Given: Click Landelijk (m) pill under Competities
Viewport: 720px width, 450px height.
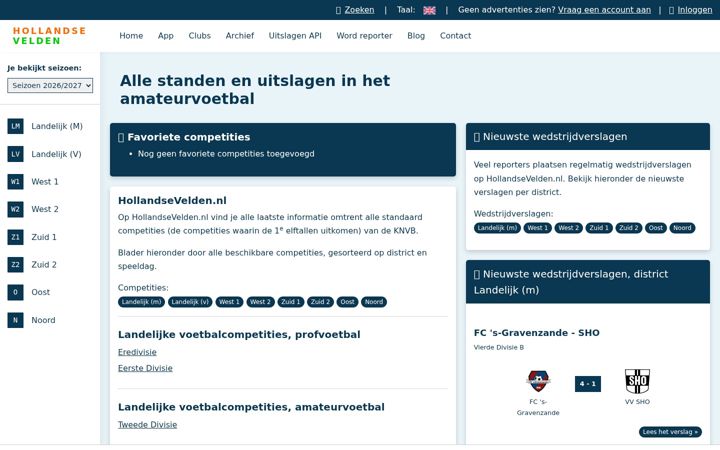Looking at the screenshot, I should tap(141, 302).
